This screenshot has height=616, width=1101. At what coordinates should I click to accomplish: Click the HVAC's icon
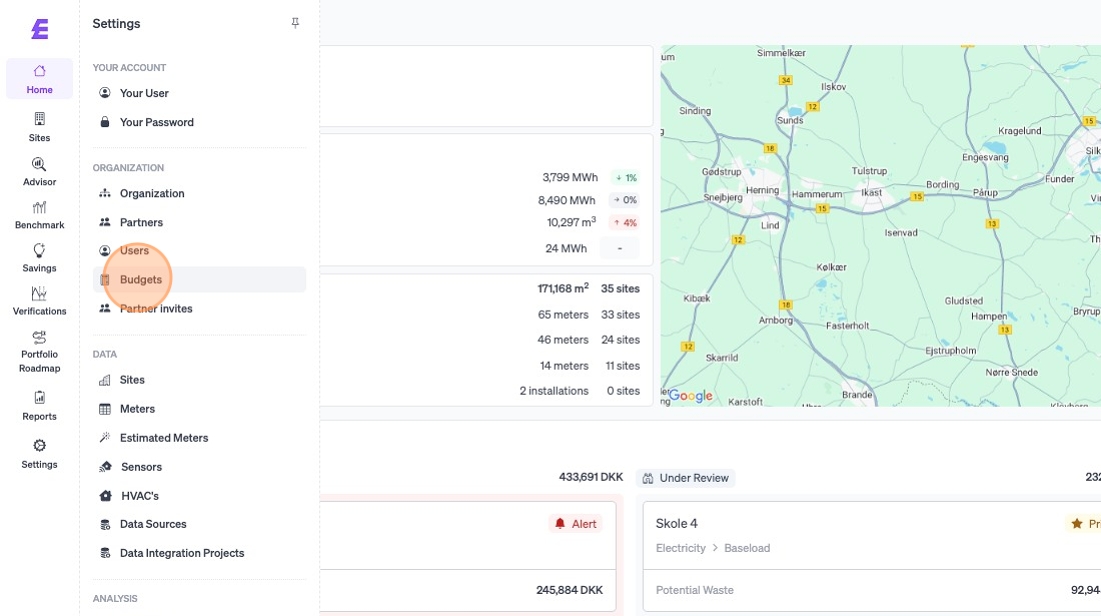click(x=105, y=495)
